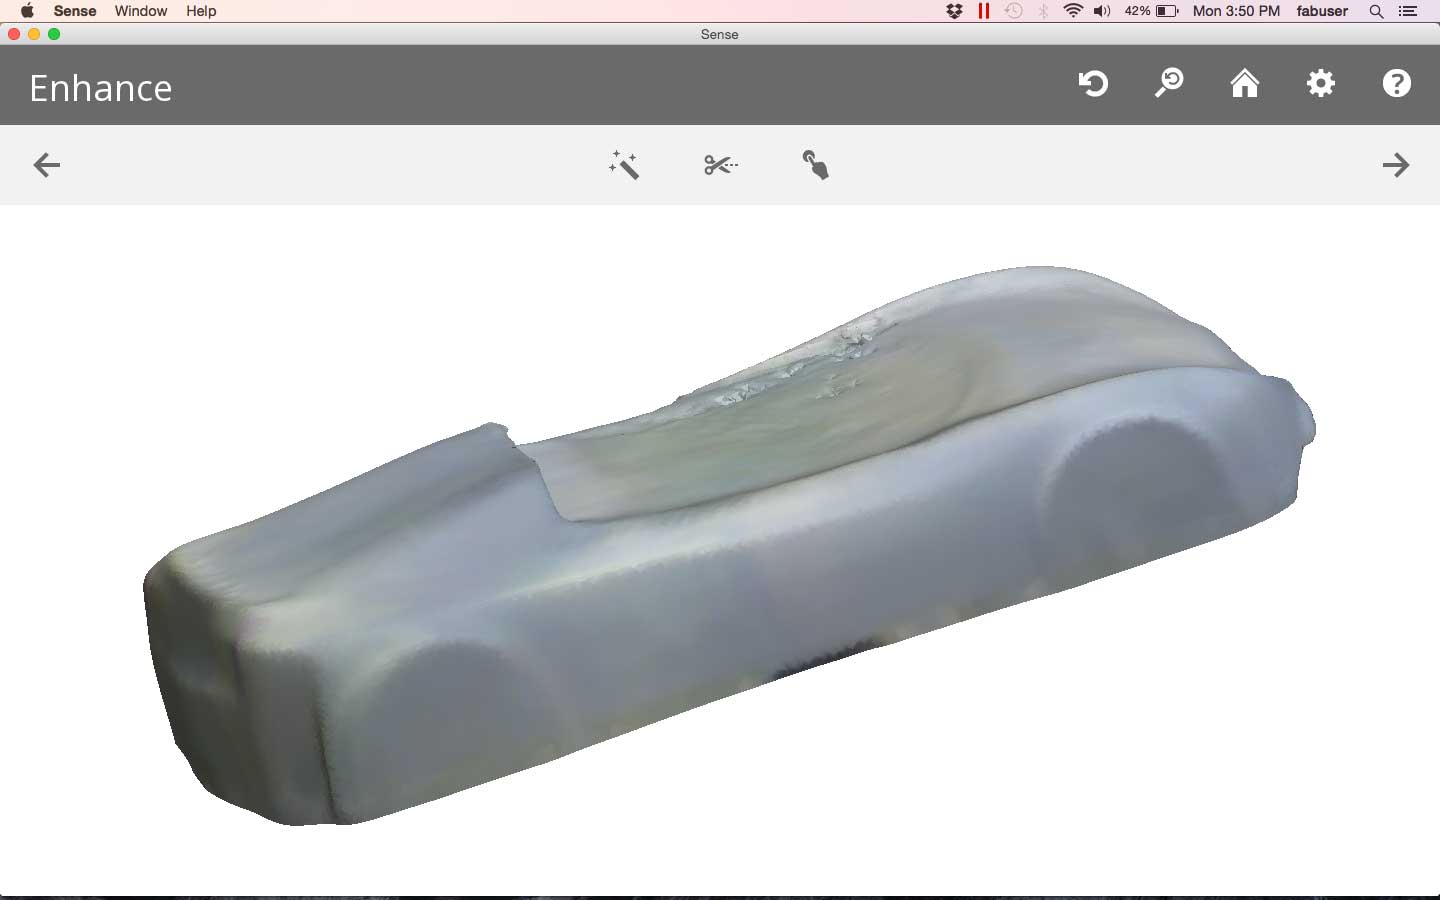
Task: Click the Bluetooth menu bar icon
Action: coord(1043,11)
